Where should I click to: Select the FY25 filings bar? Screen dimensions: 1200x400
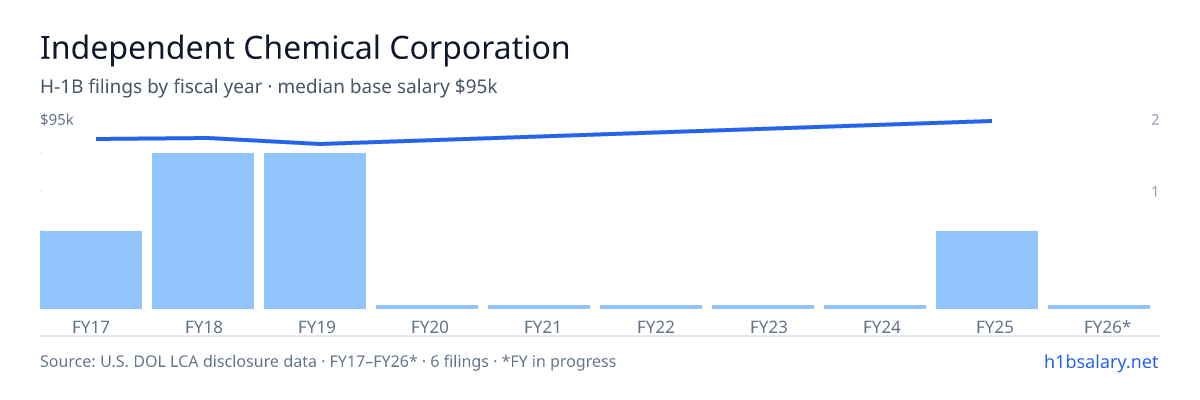coord(987,270)
